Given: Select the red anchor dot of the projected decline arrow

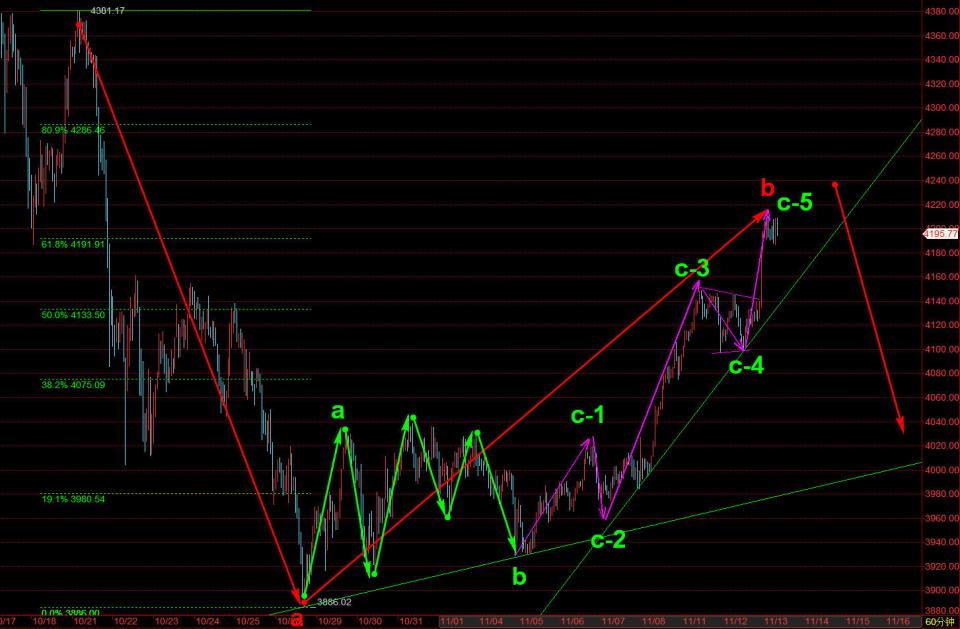Looking at the screenshot, I should coord(835,184).
